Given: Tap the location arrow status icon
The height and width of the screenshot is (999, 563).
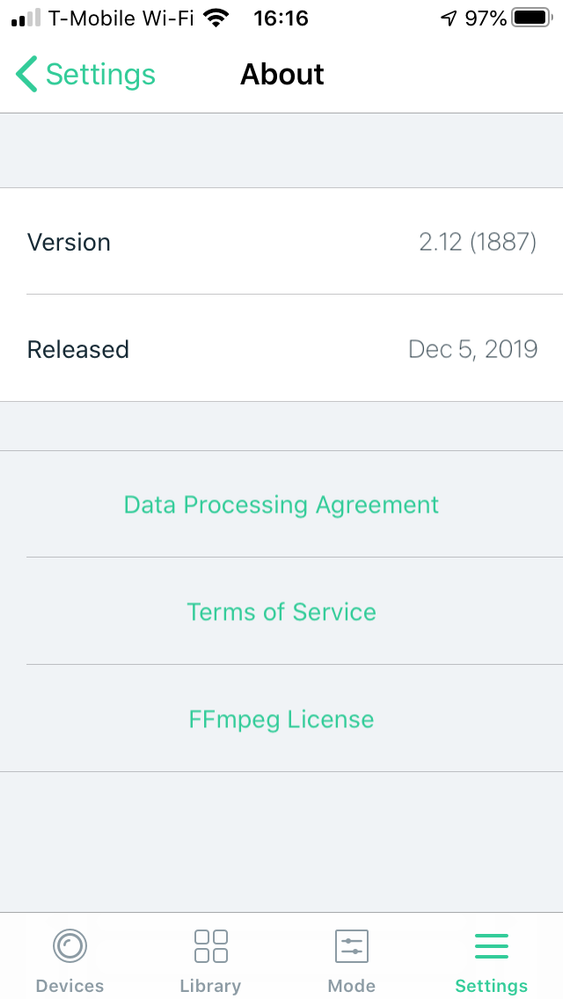Looking at the screenshot, I should coord(449,18).
